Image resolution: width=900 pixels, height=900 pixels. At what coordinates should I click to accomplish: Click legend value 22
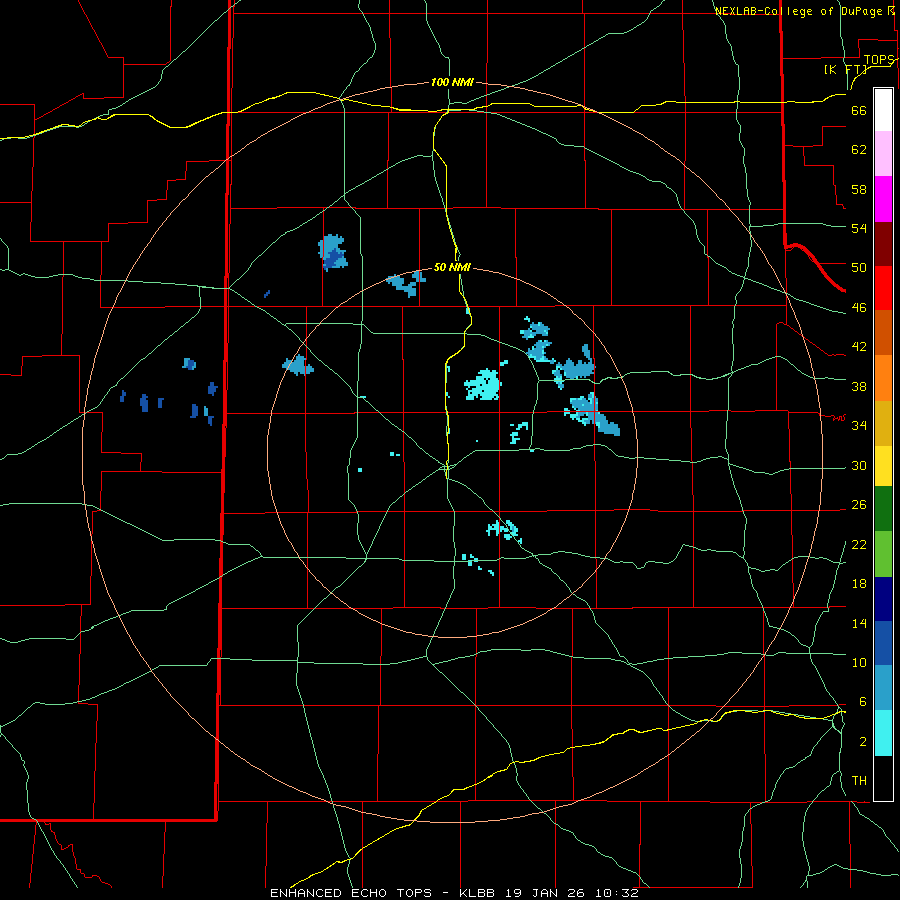coord(859,544)
